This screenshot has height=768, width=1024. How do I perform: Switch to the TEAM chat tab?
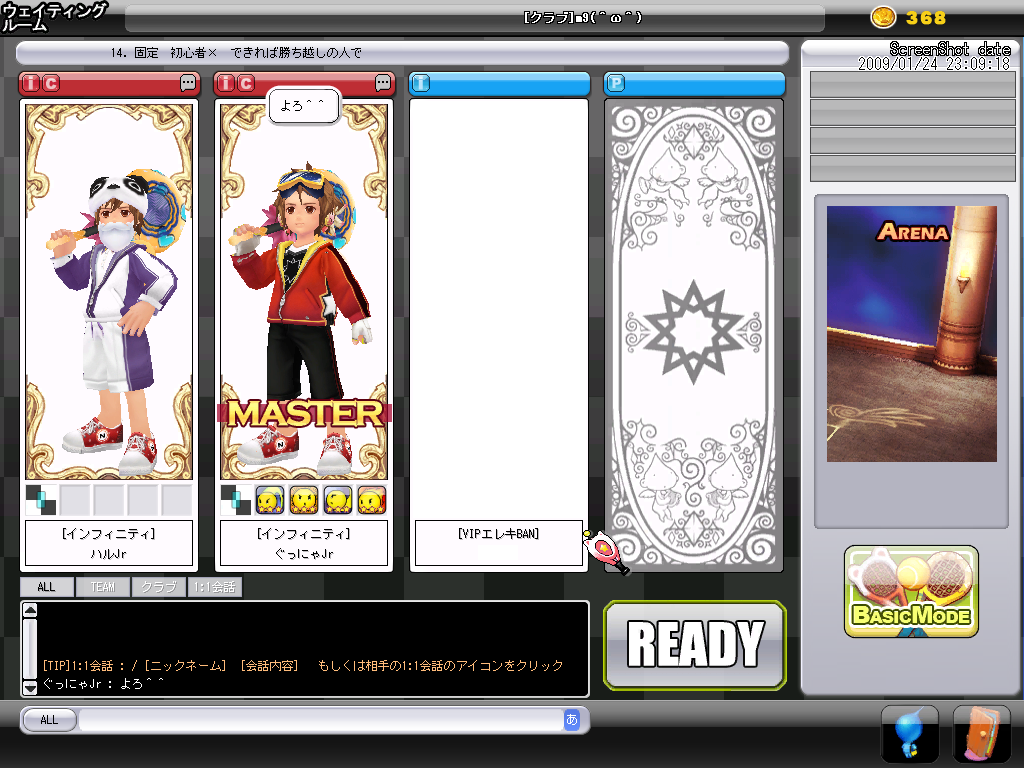click(x=102, y=587)
